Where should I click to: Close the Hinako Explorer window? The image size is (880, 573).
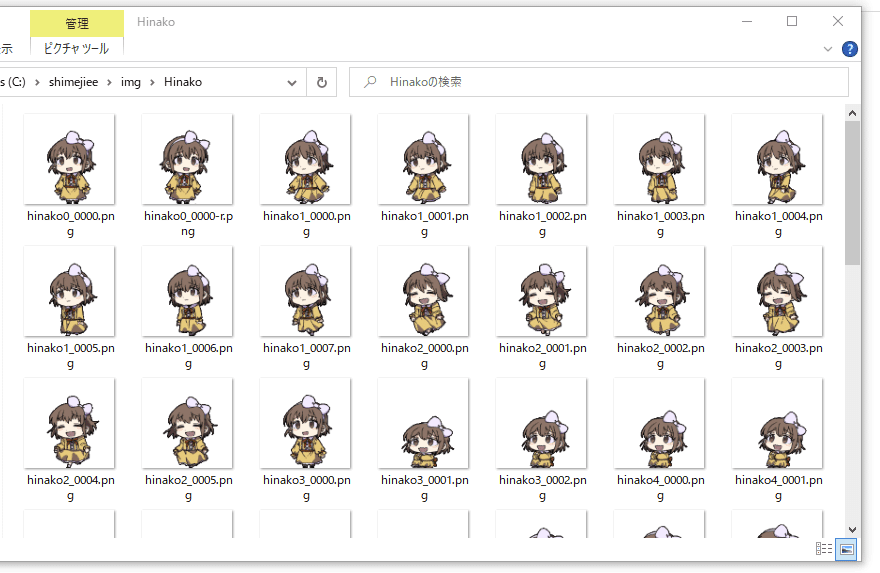click(838, 21)
